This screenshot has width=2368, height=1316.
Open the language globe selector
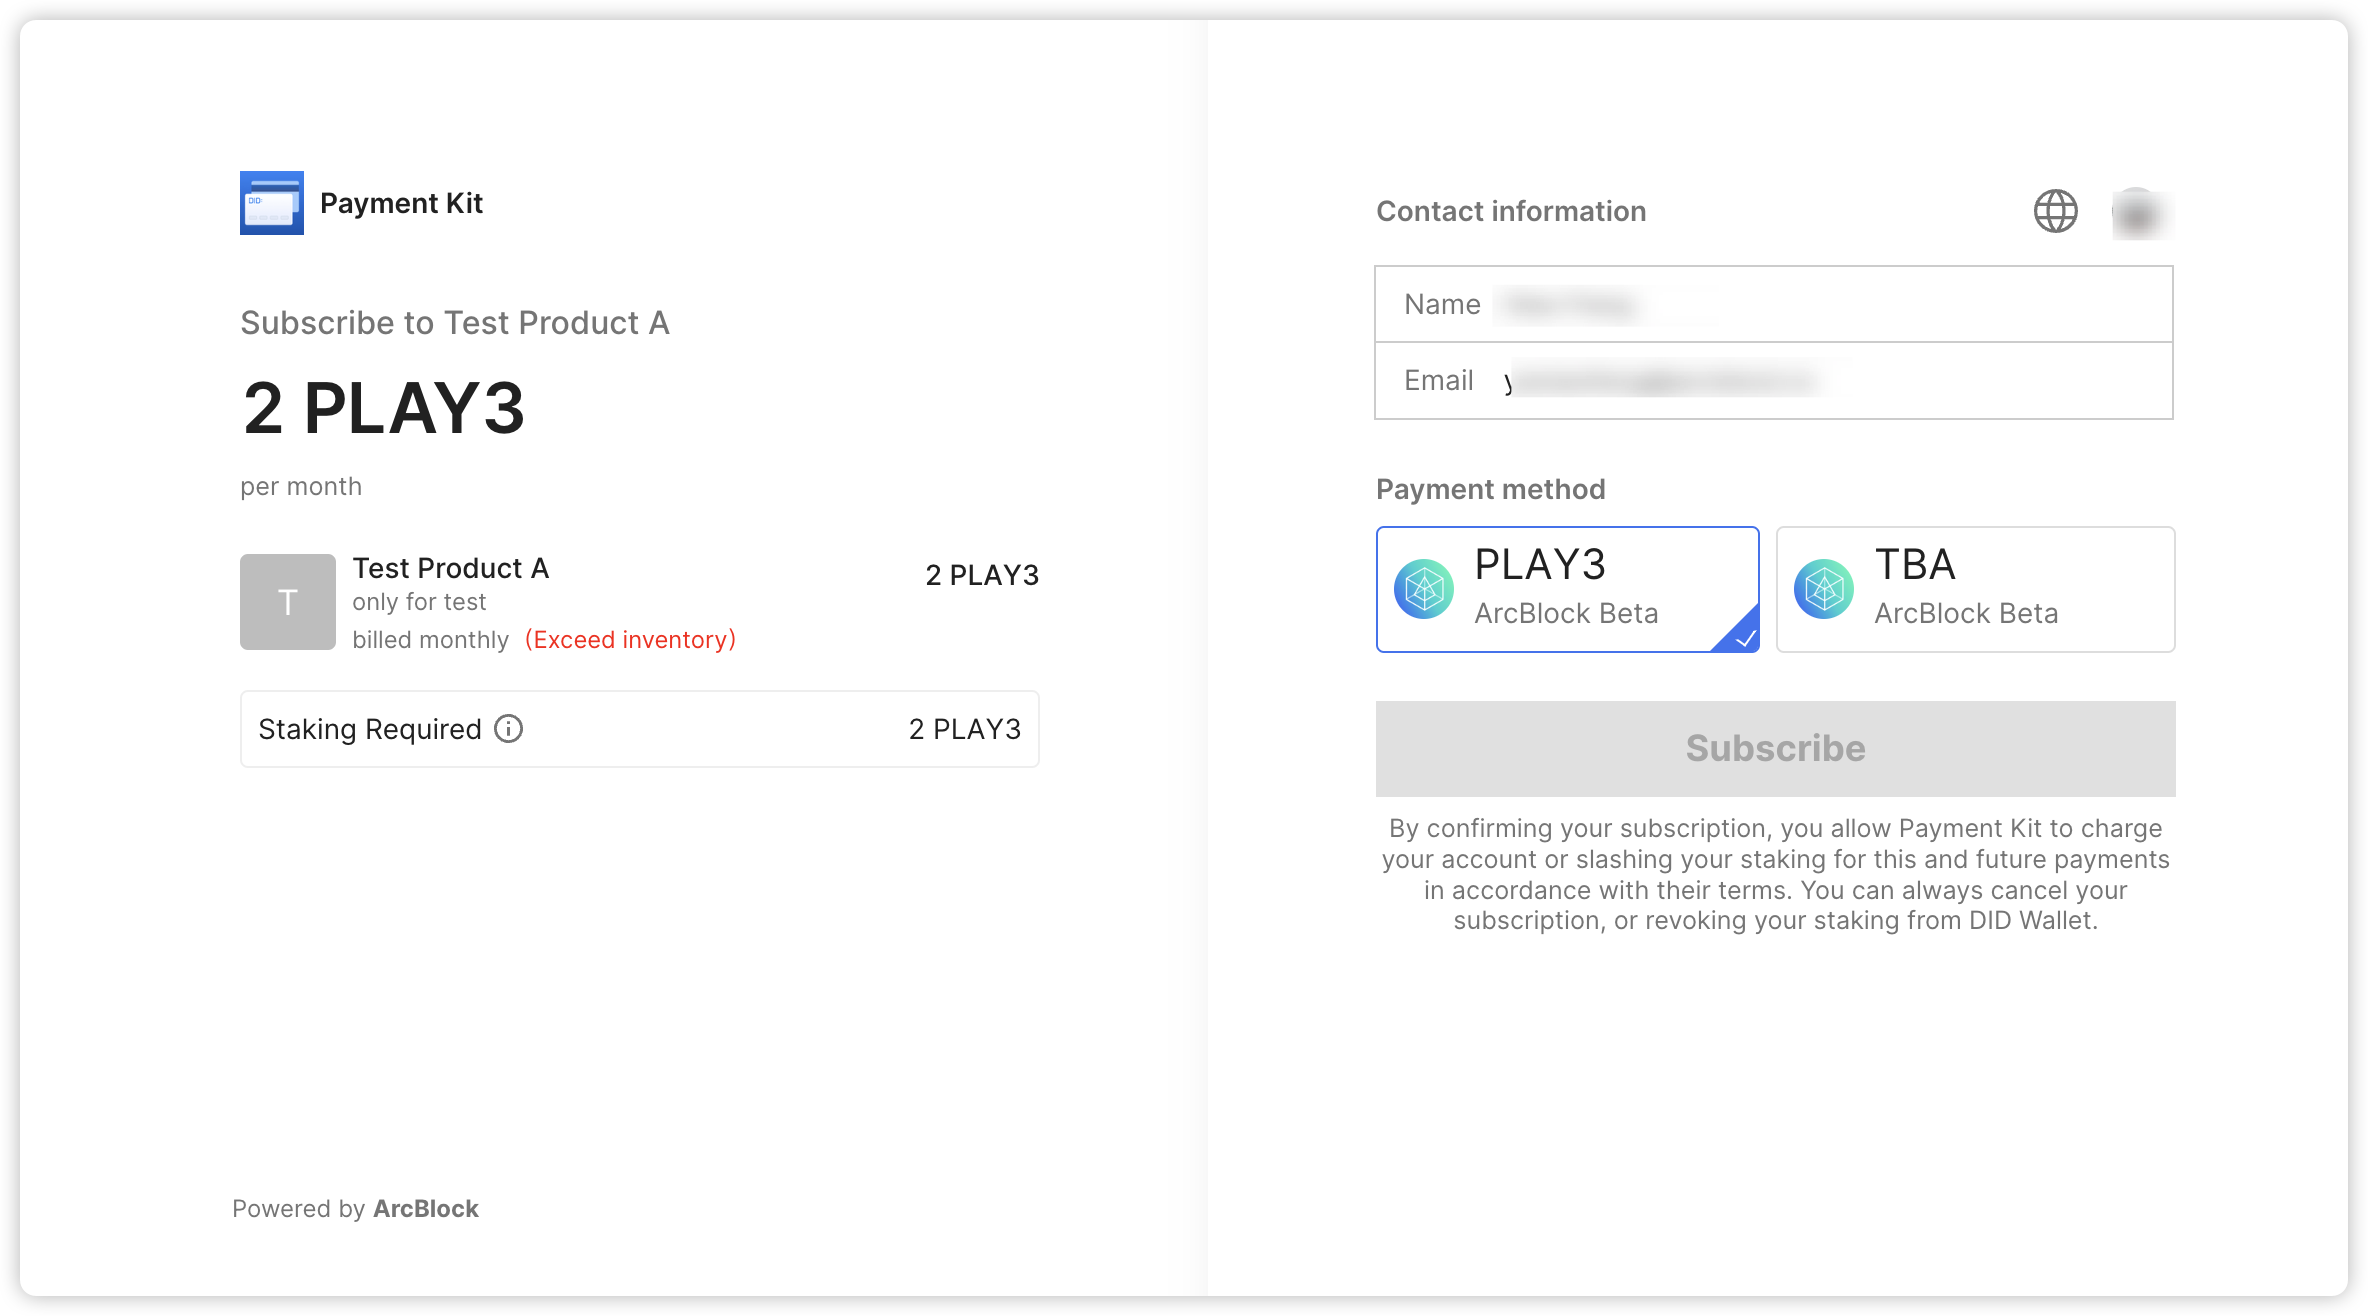pyautogui.click(x=2055, y=211)
